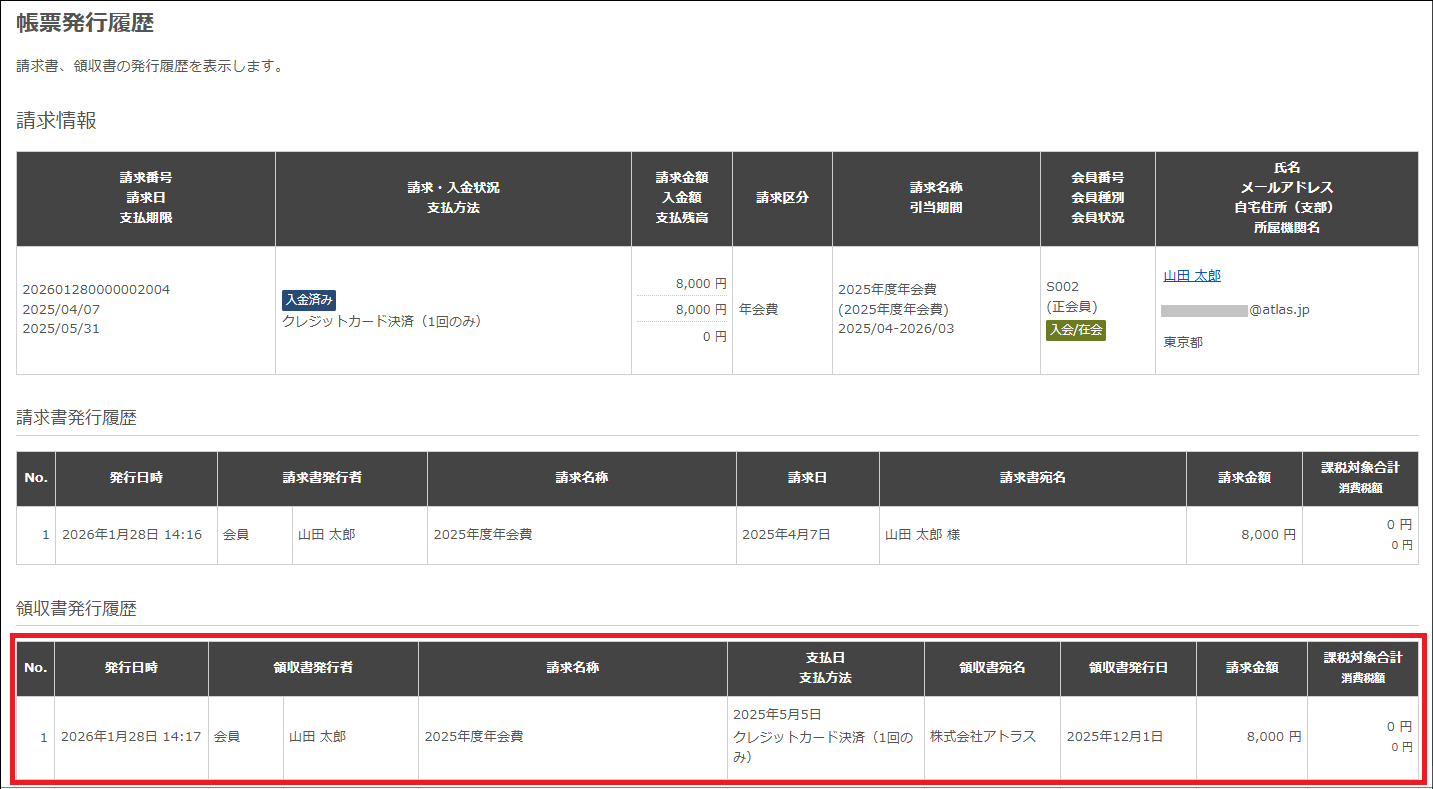The height and width of the screenshot is (789, 1433).
Task: Click the 領収書宛名 column header
Action: [x=992, y=668]
